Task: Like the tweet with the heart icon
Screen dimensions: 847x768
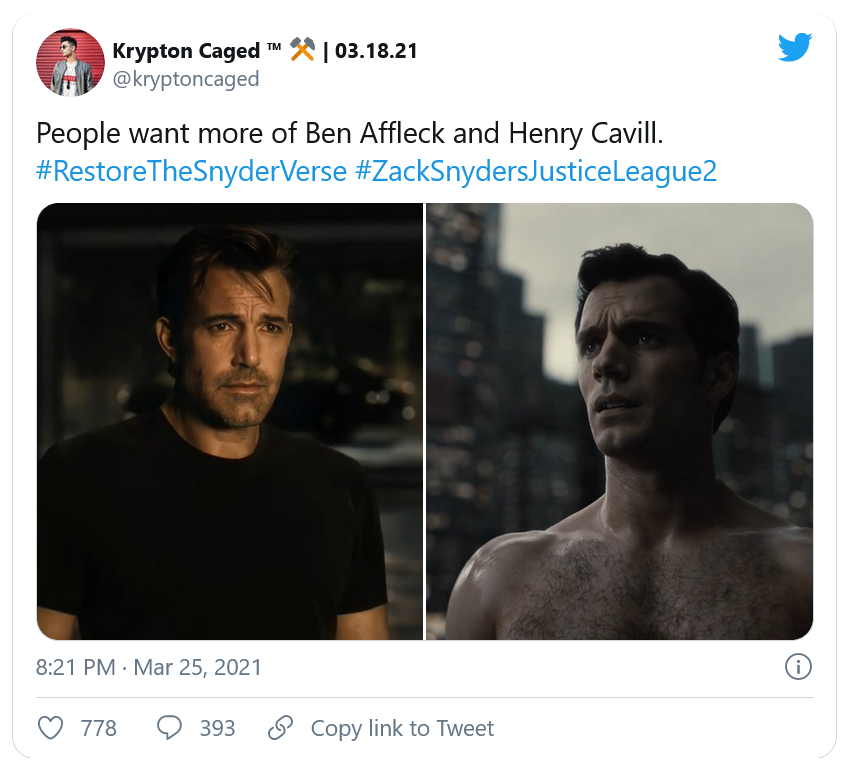Action: [51, 727]
